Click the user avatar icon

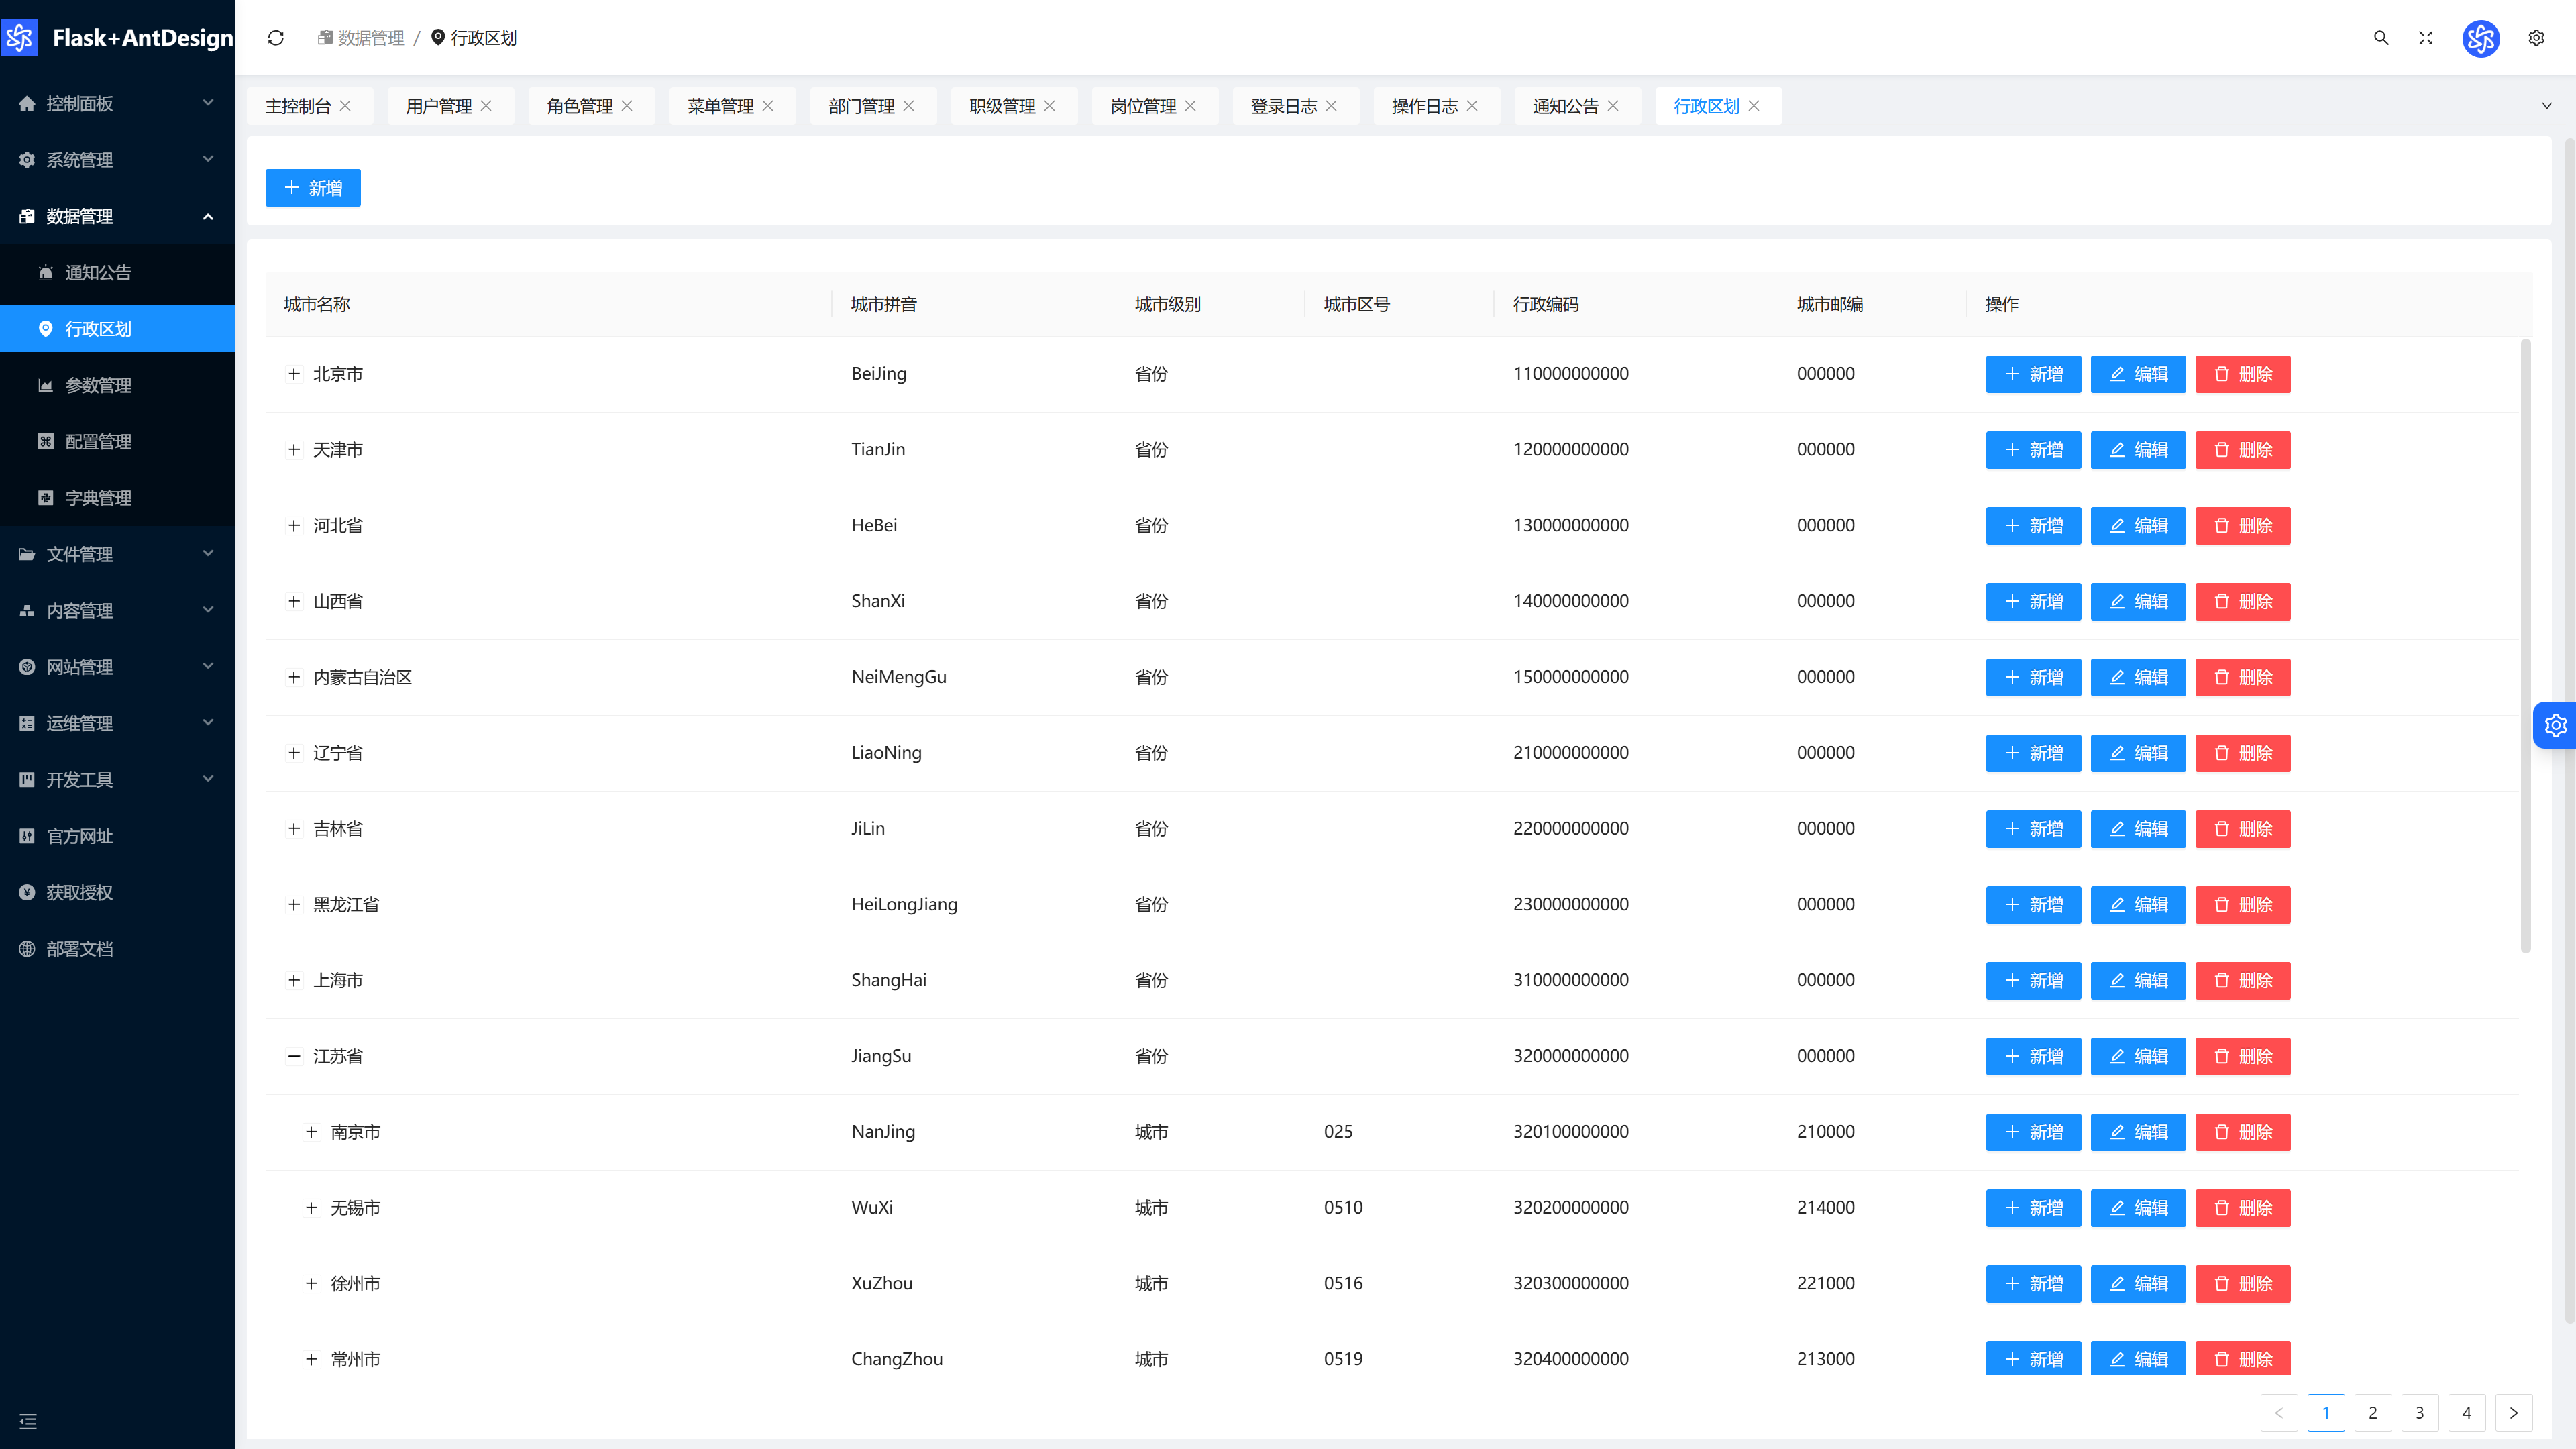(2481, 38)
